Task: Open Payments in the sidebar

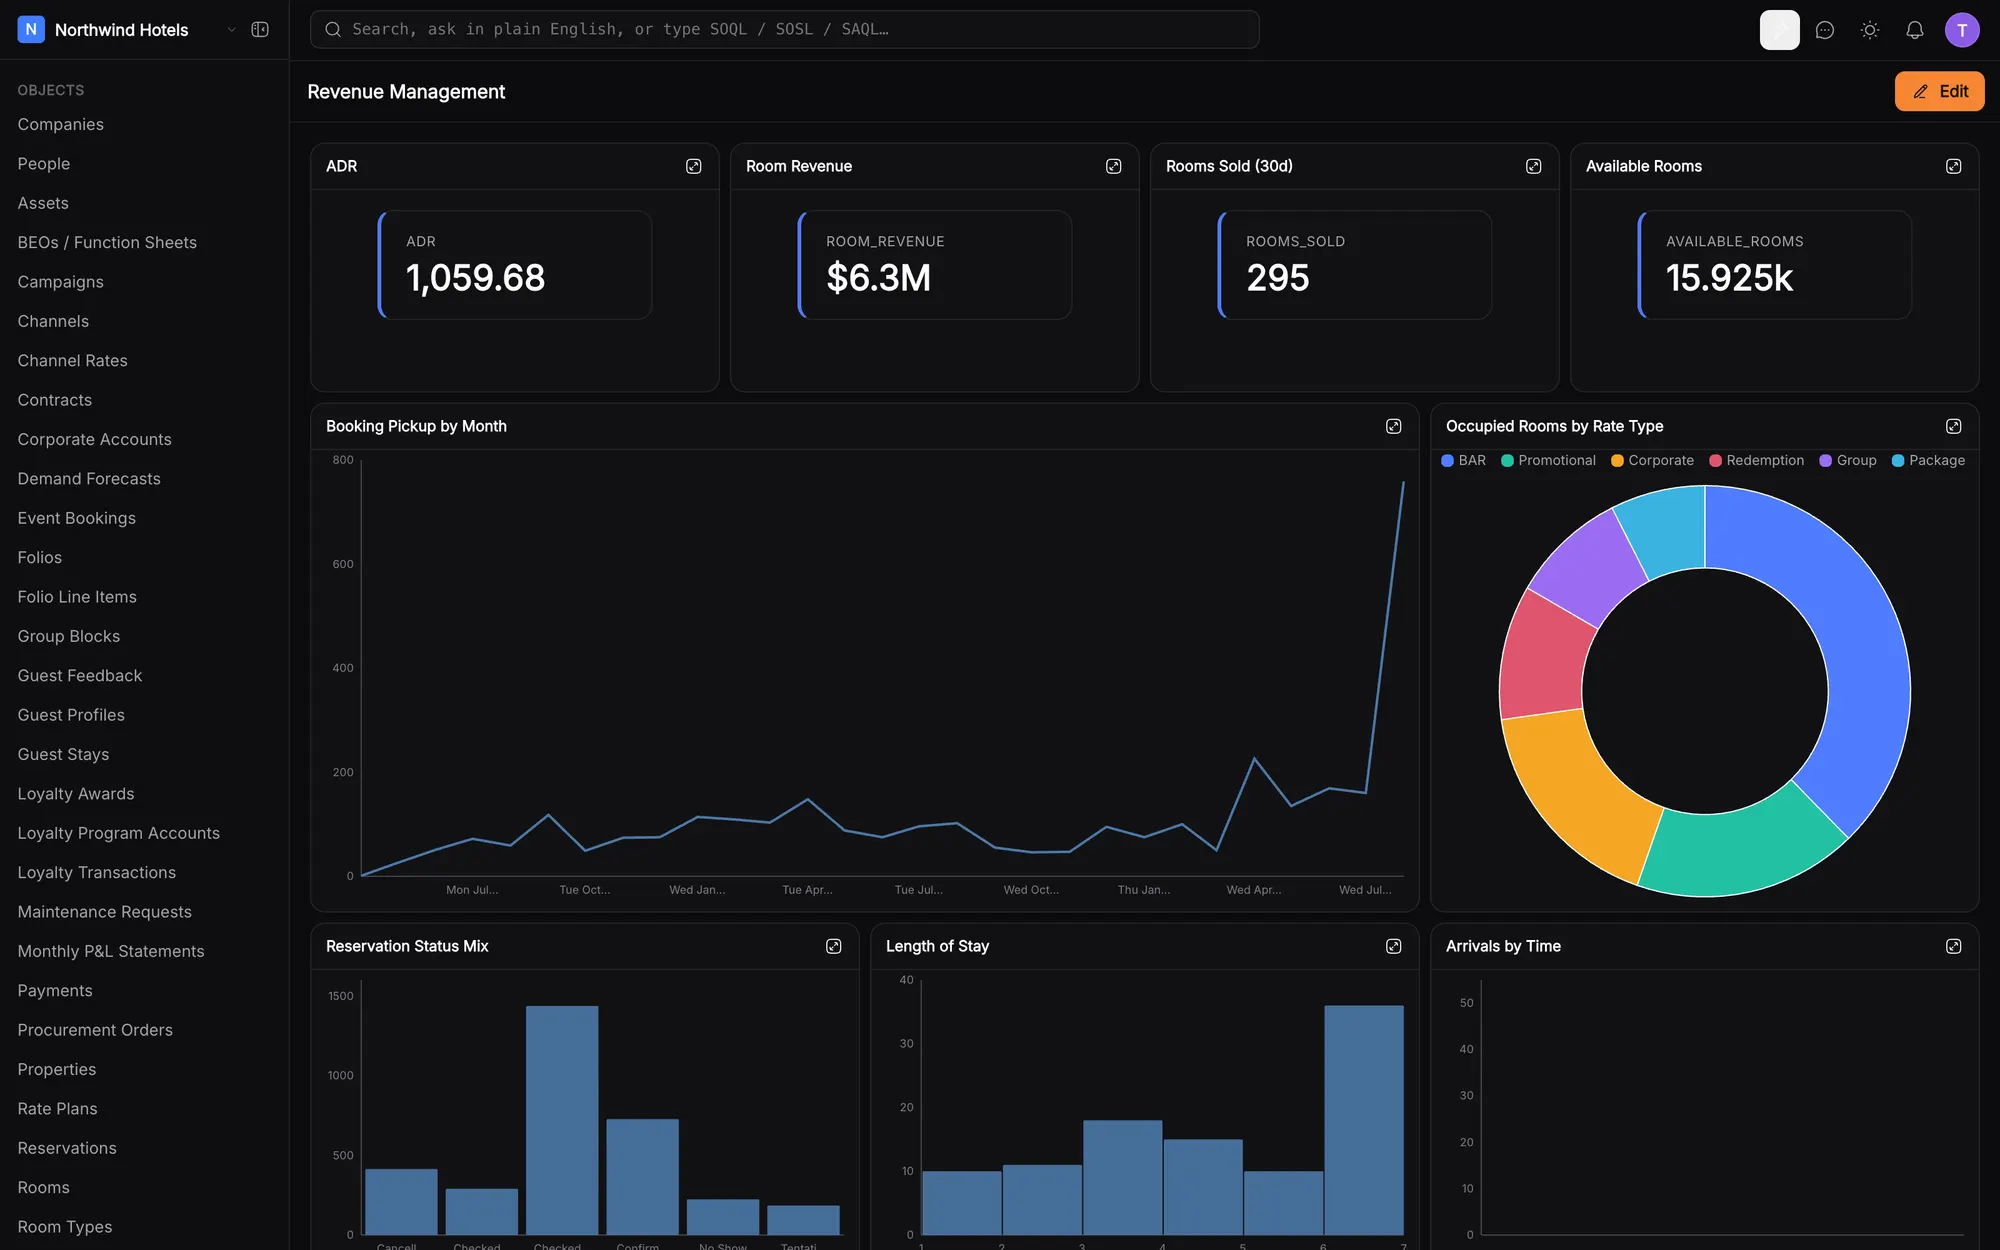Action: pos(55,991)
